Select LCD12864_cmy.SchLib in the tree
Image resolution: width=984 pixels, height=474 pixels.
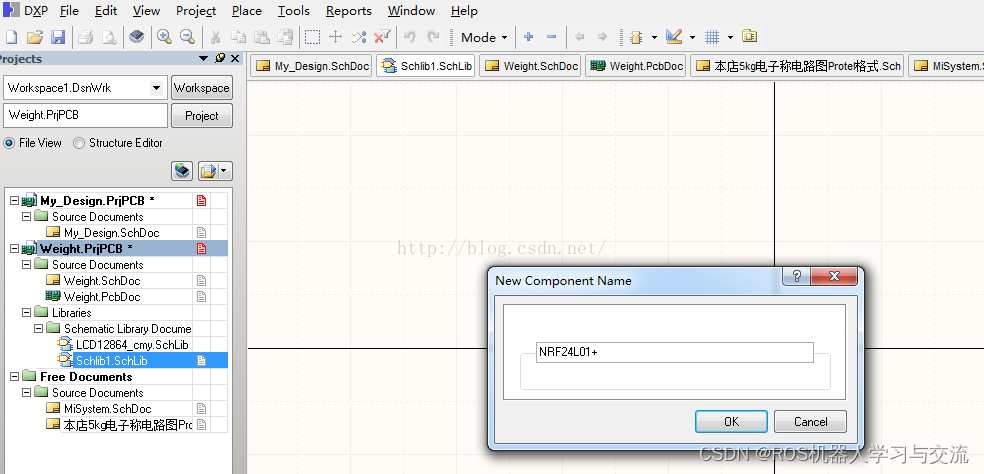132,344
